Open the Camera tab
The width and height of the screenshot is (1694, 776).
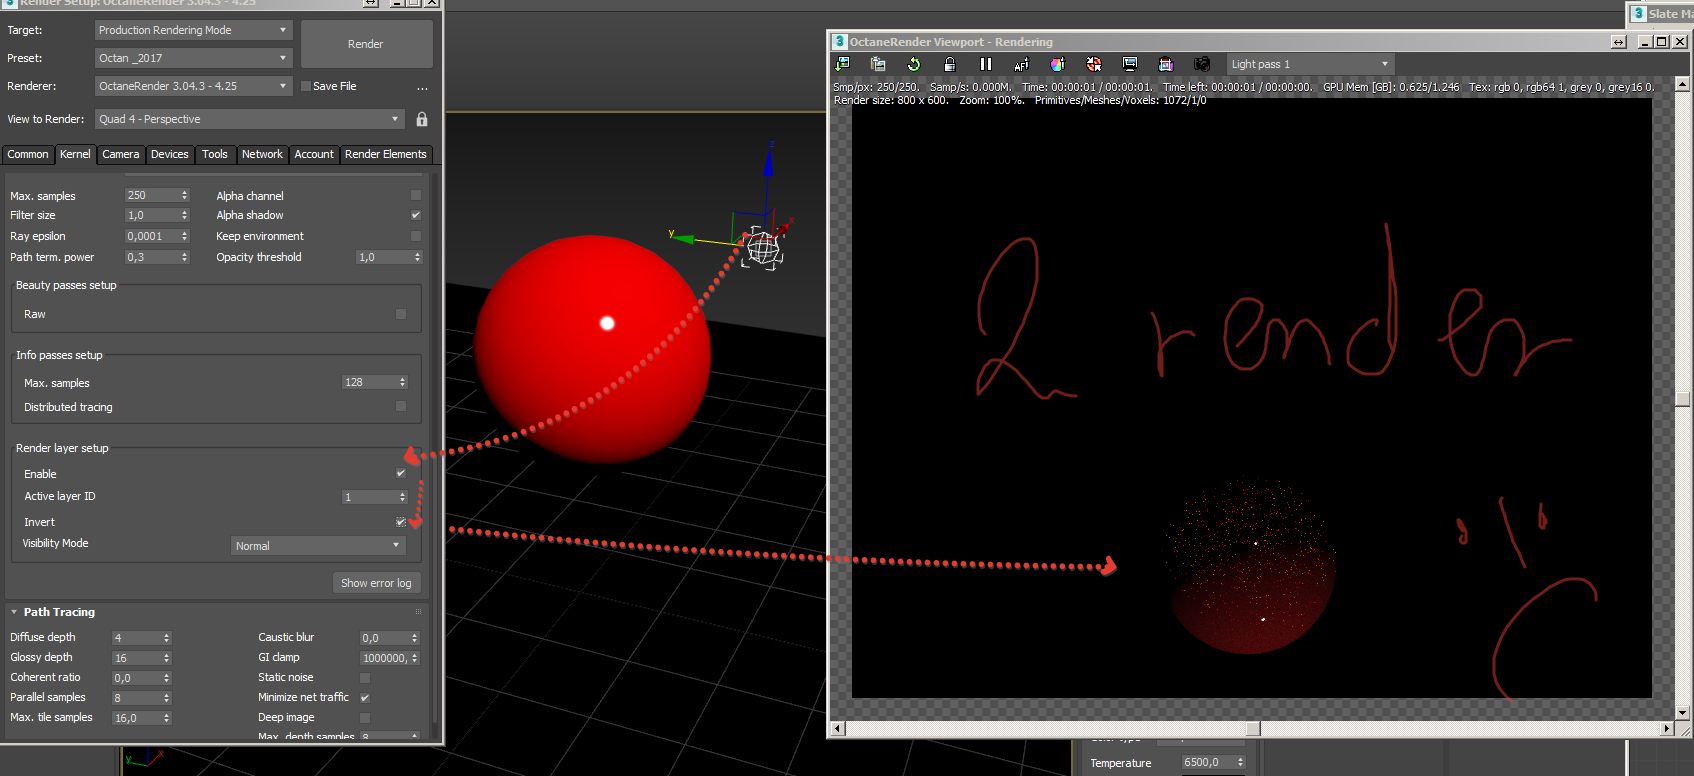point(121,154)
